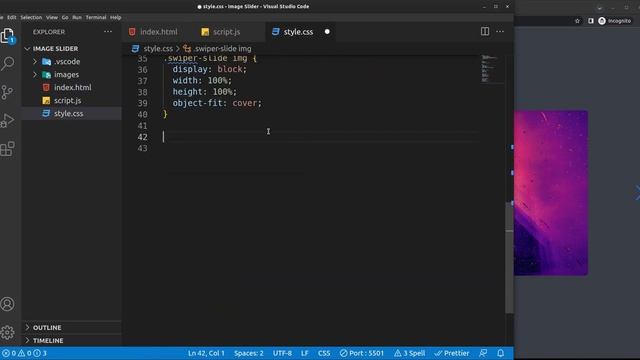This screenshot has width=640, height=360.
Task: Click UTF-8 encoding selector
Action: [282, 353]
